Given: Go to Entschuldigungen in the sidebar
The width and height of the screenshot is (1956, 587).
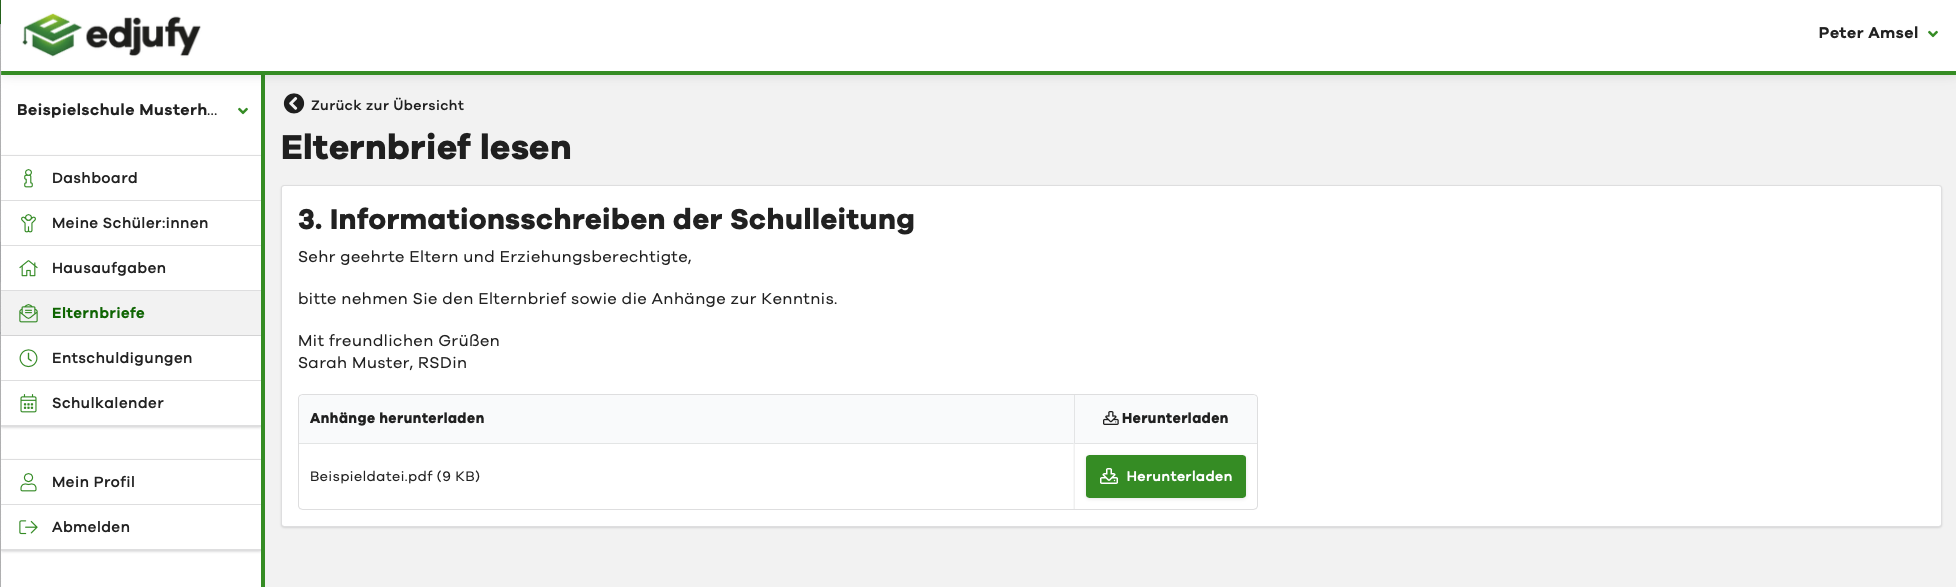Looking at the screenshot, I should point(122,358).
